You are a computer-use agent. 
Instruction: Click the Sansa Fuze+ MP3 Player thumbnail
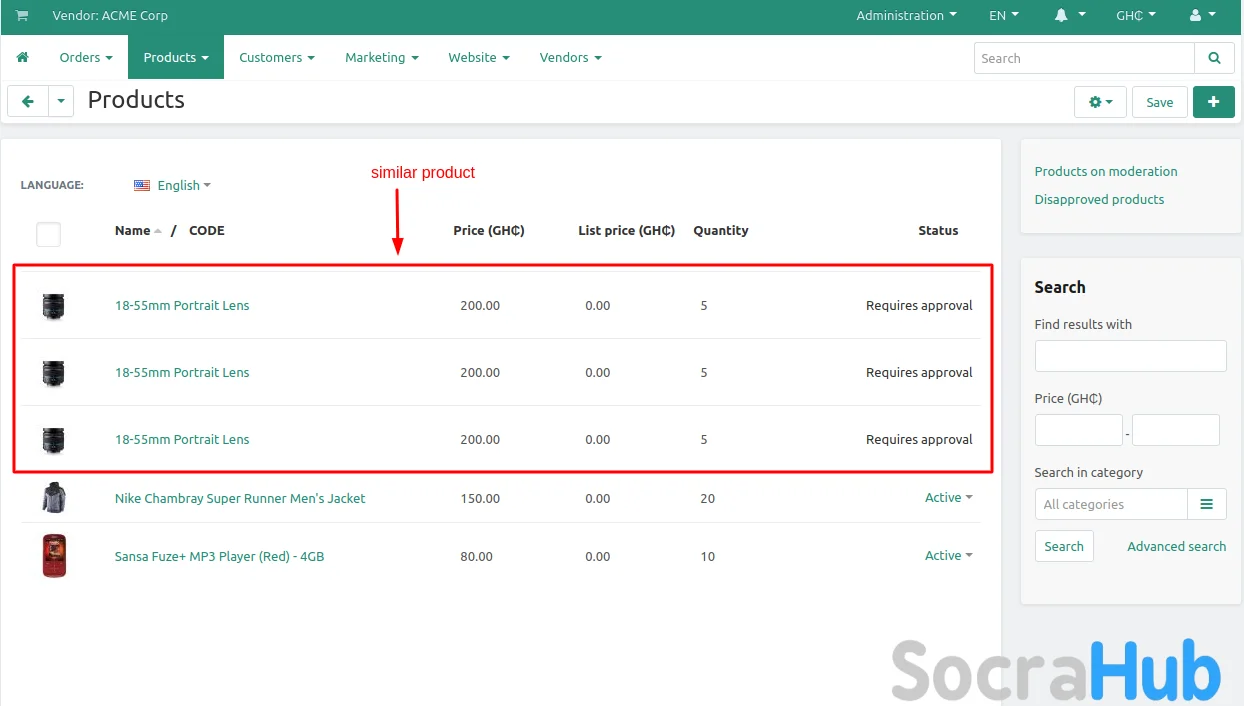tap(54, 556)
